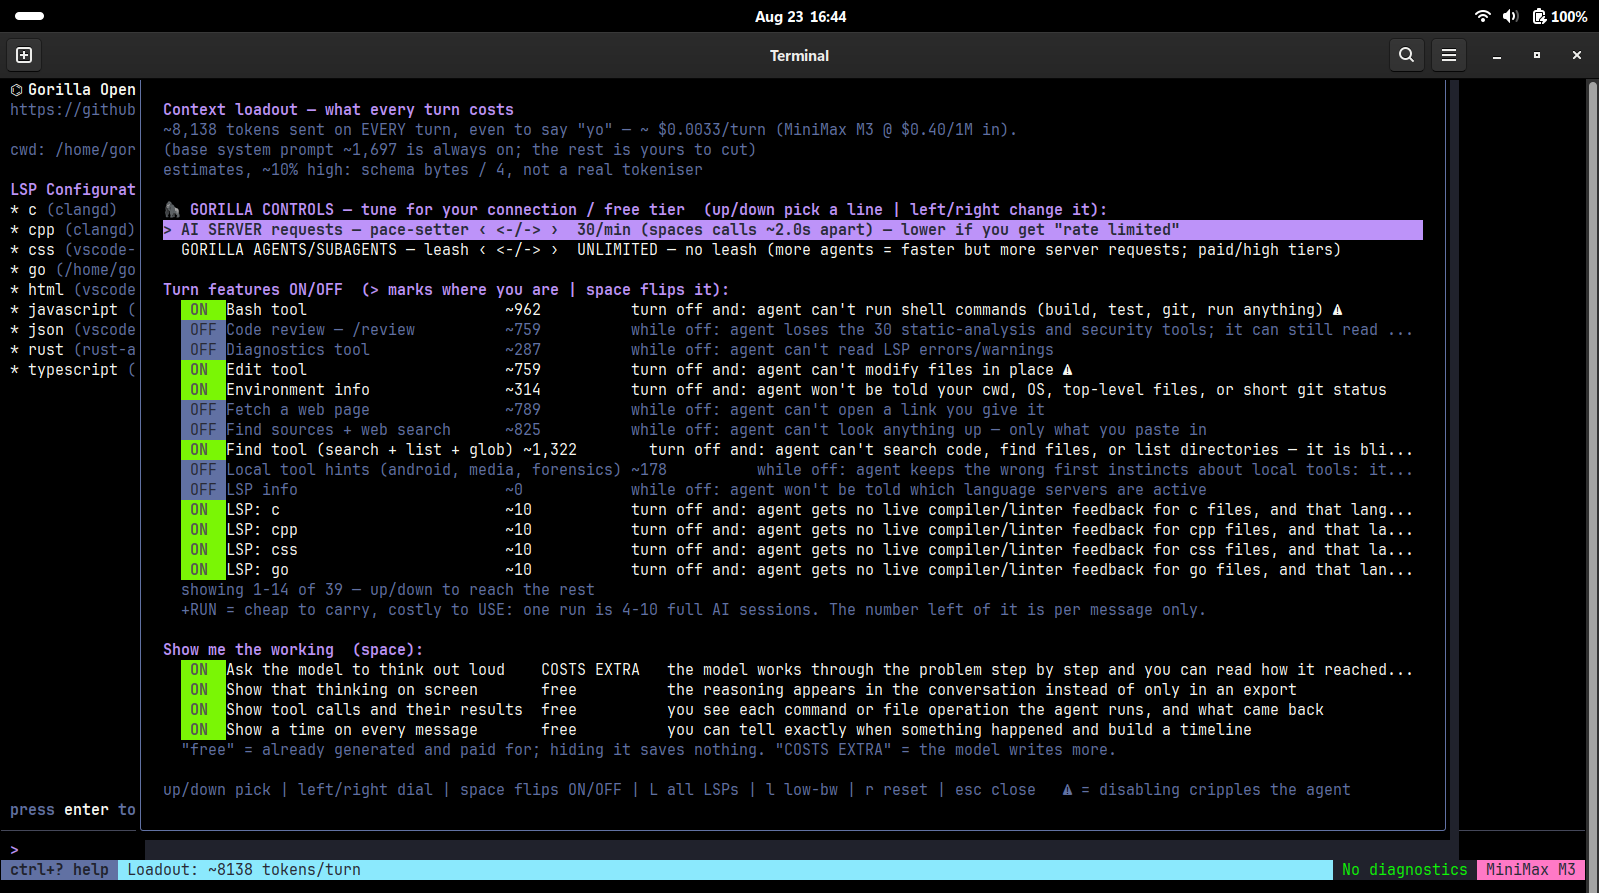
Task: Click the battery indicator icon
Action: pos(1540,16)
